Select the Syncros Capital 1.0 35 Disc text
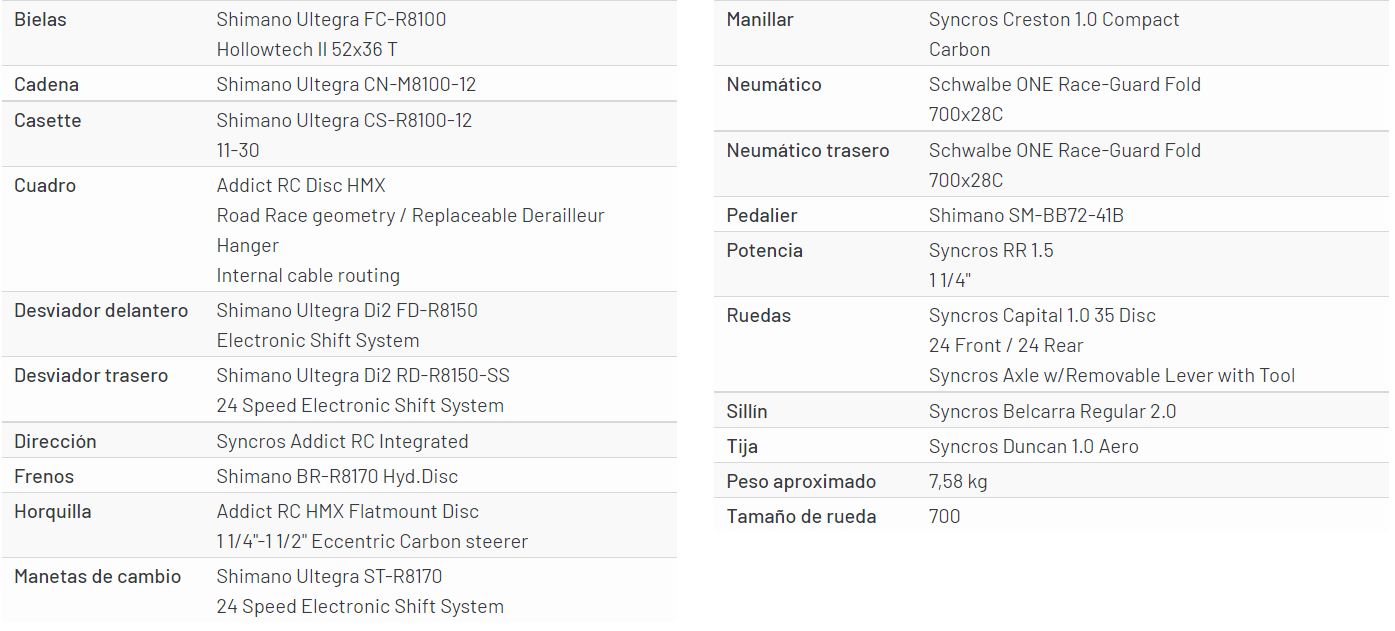Image resolution: width=1395 pixels, height=631 pixels. pyautogui.click(x=1042, y=315)
